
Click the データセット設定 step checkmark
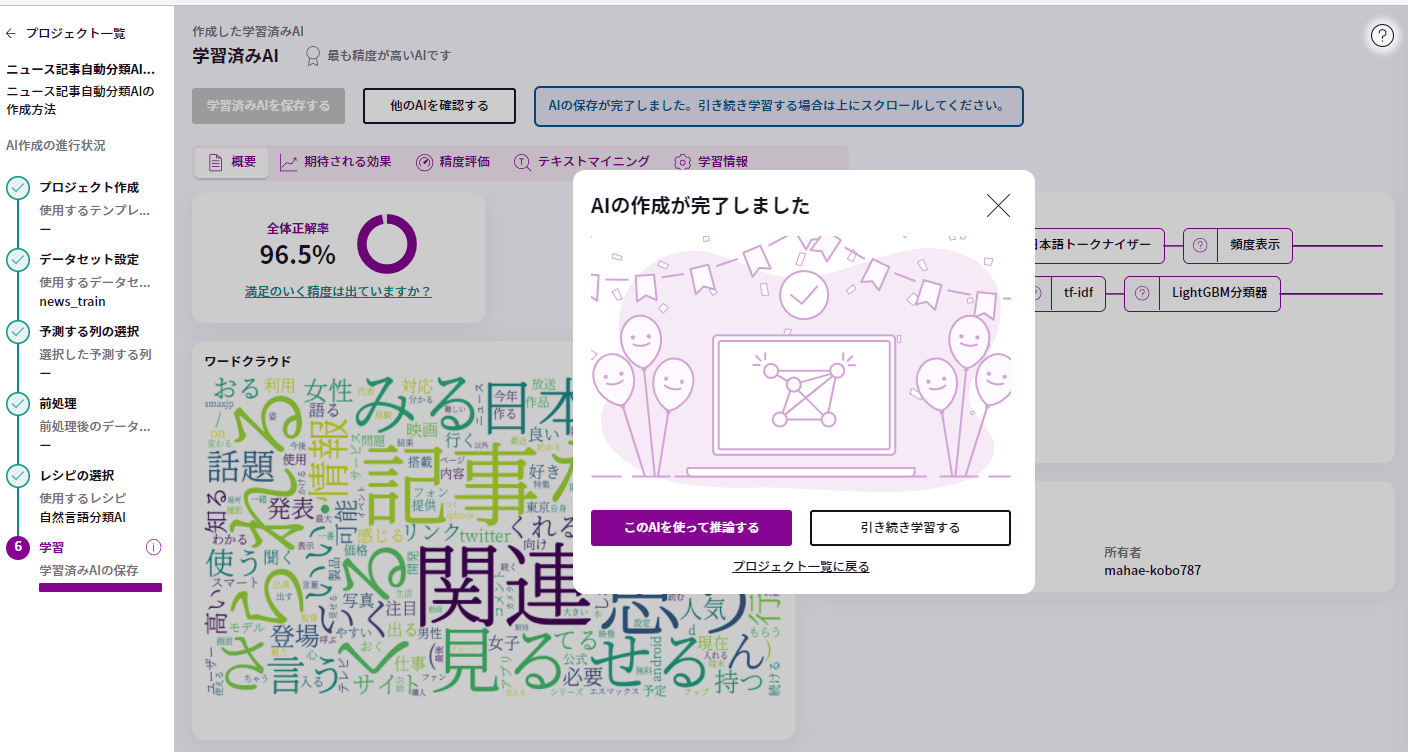pos(18,260)
